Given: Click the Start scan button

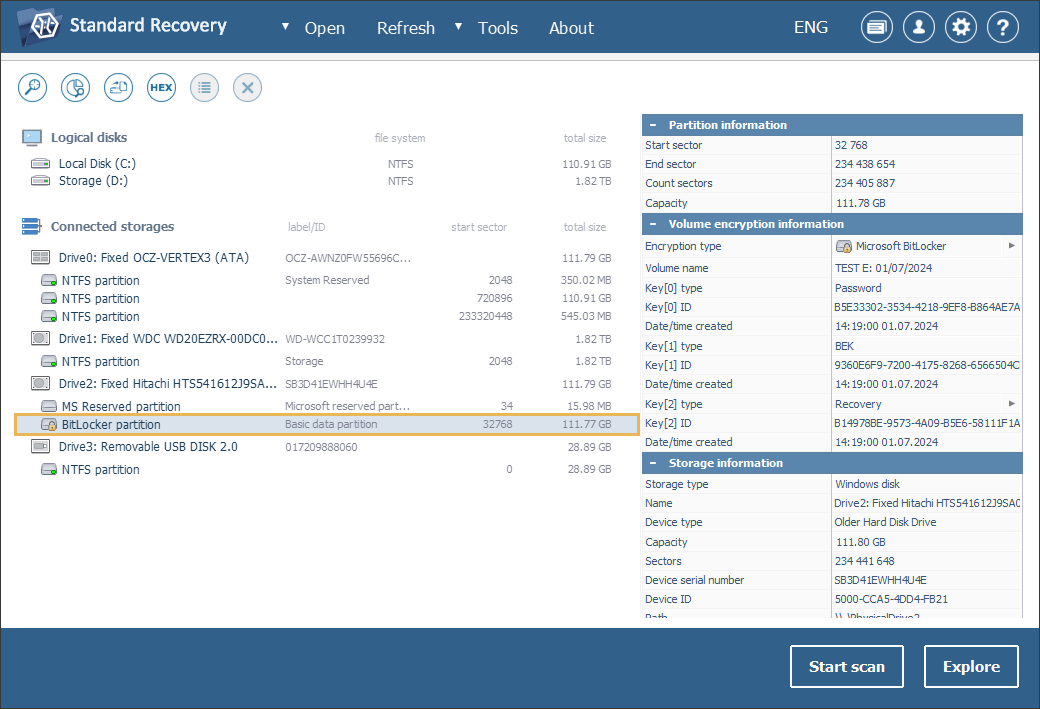Looking at the screenshot, I should 846,667.
